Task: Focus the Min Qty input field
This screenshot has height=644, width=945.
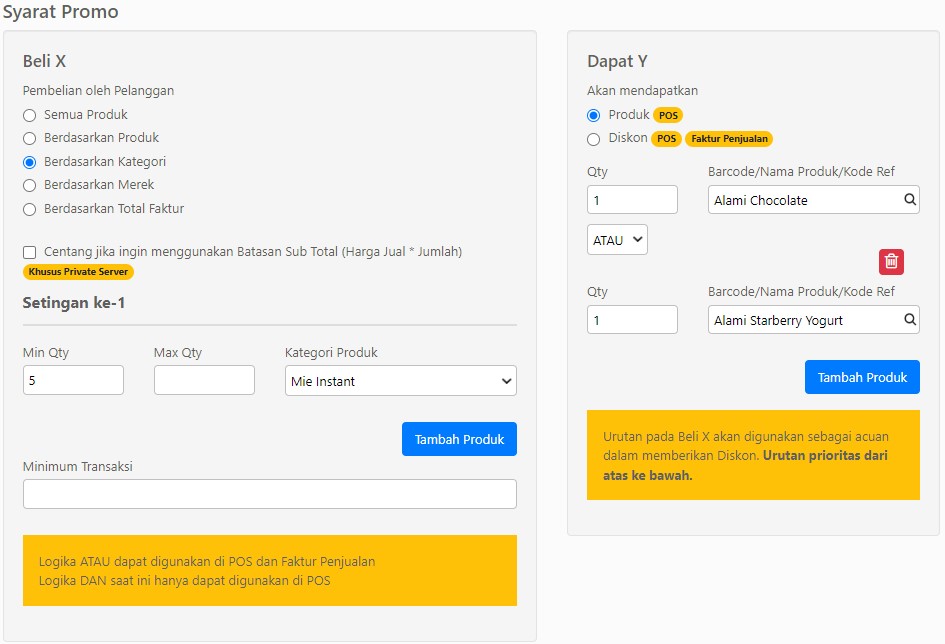Action: point(74,380)
